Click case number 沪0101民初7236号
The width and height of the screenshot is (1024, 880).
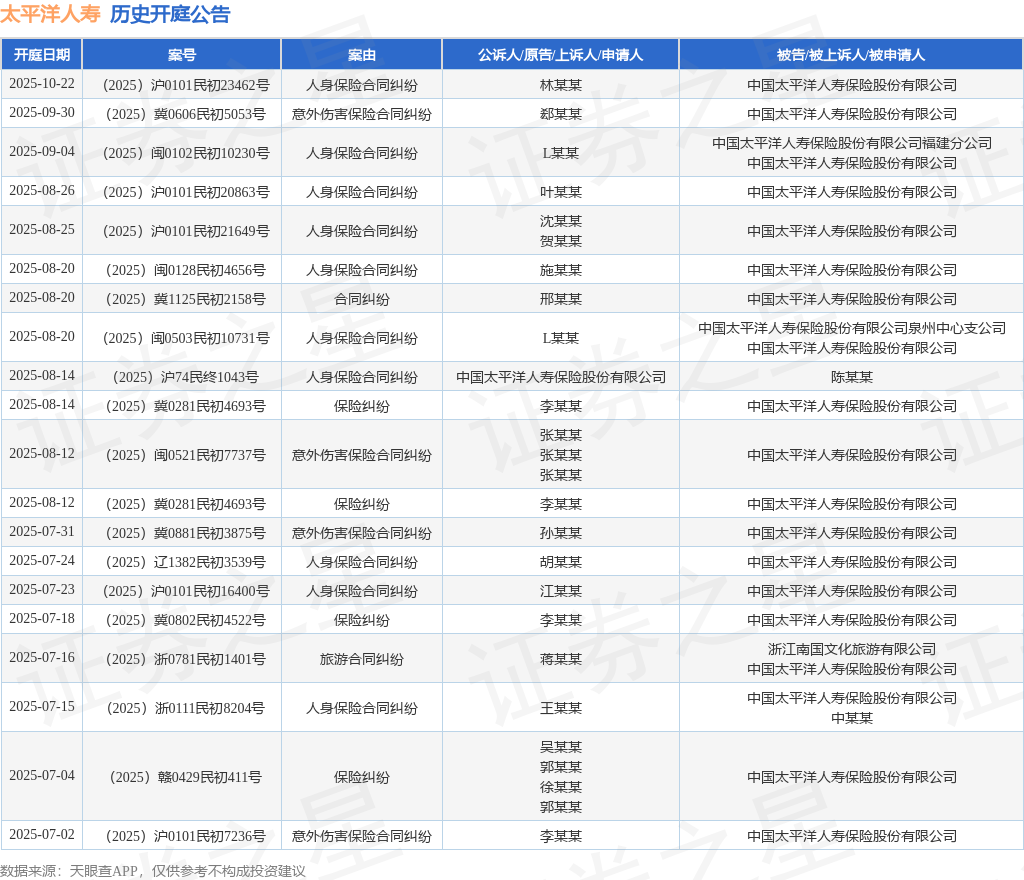click(186, 836)
